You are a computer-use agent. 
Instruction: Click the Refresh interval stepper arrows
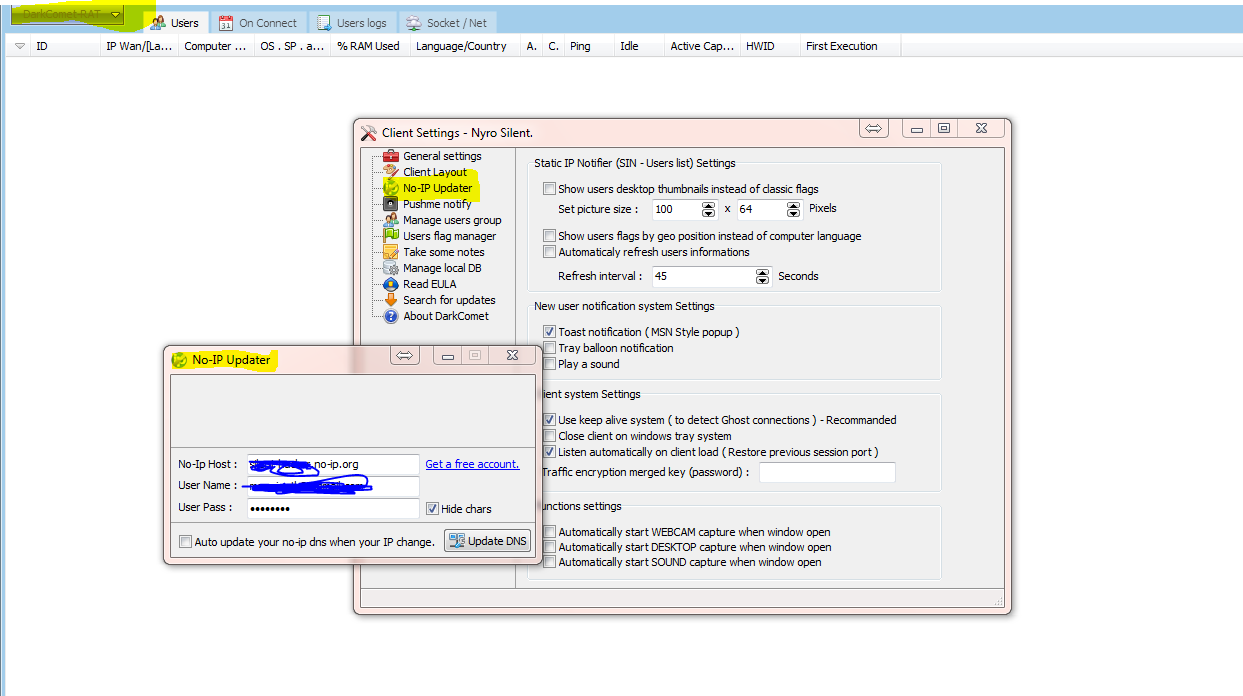pos(763,276)
